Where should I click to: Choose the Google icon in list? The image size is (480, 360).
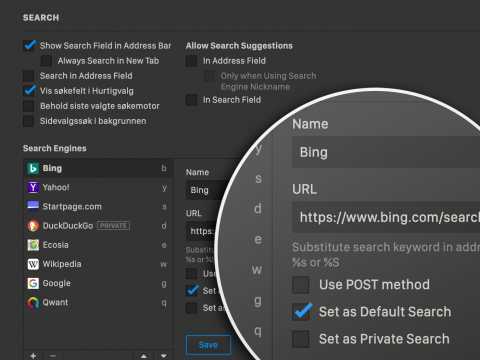tap(33, 283)
